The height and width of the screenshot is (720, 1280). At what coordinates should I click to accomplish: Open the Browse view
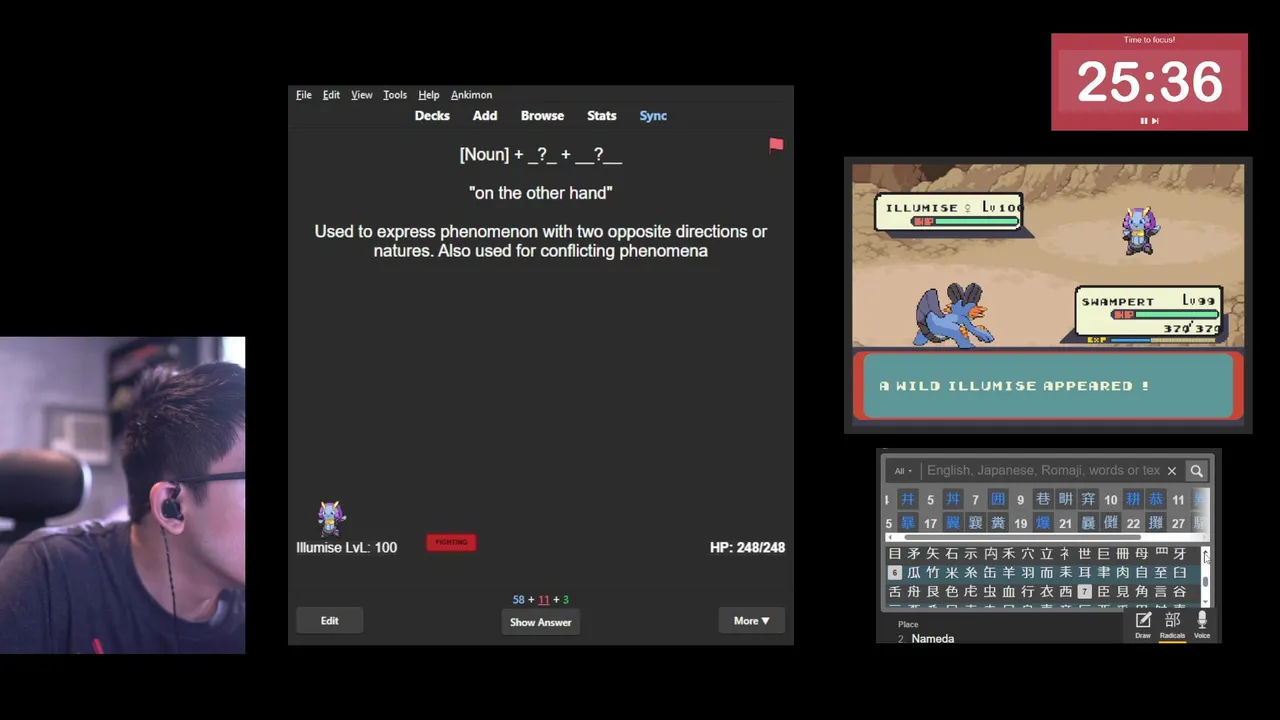542,116
